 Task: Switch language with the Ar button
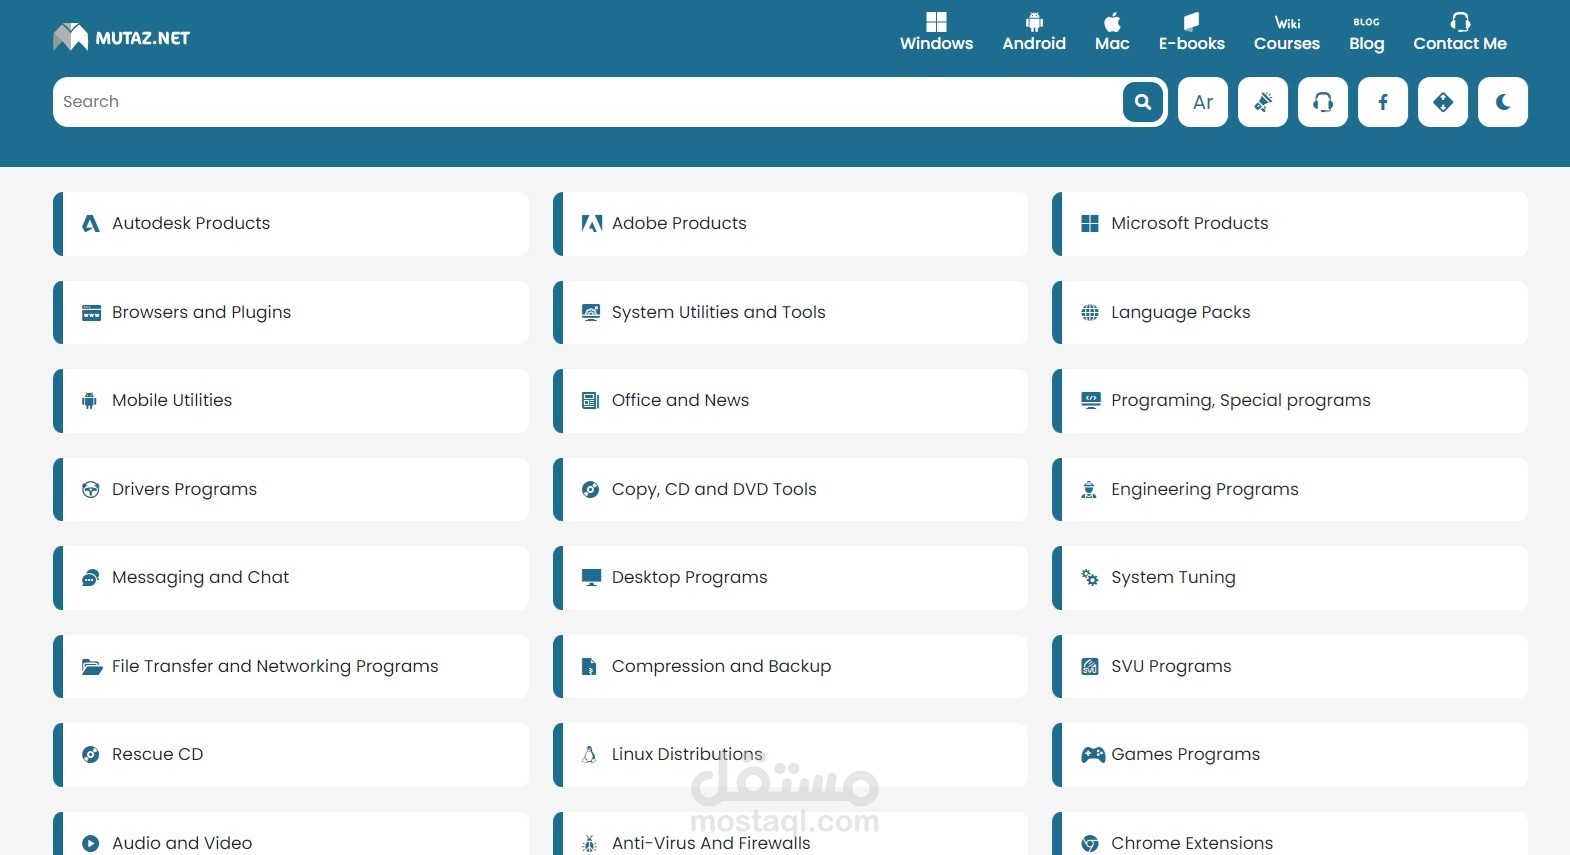tap(1203, 102)
